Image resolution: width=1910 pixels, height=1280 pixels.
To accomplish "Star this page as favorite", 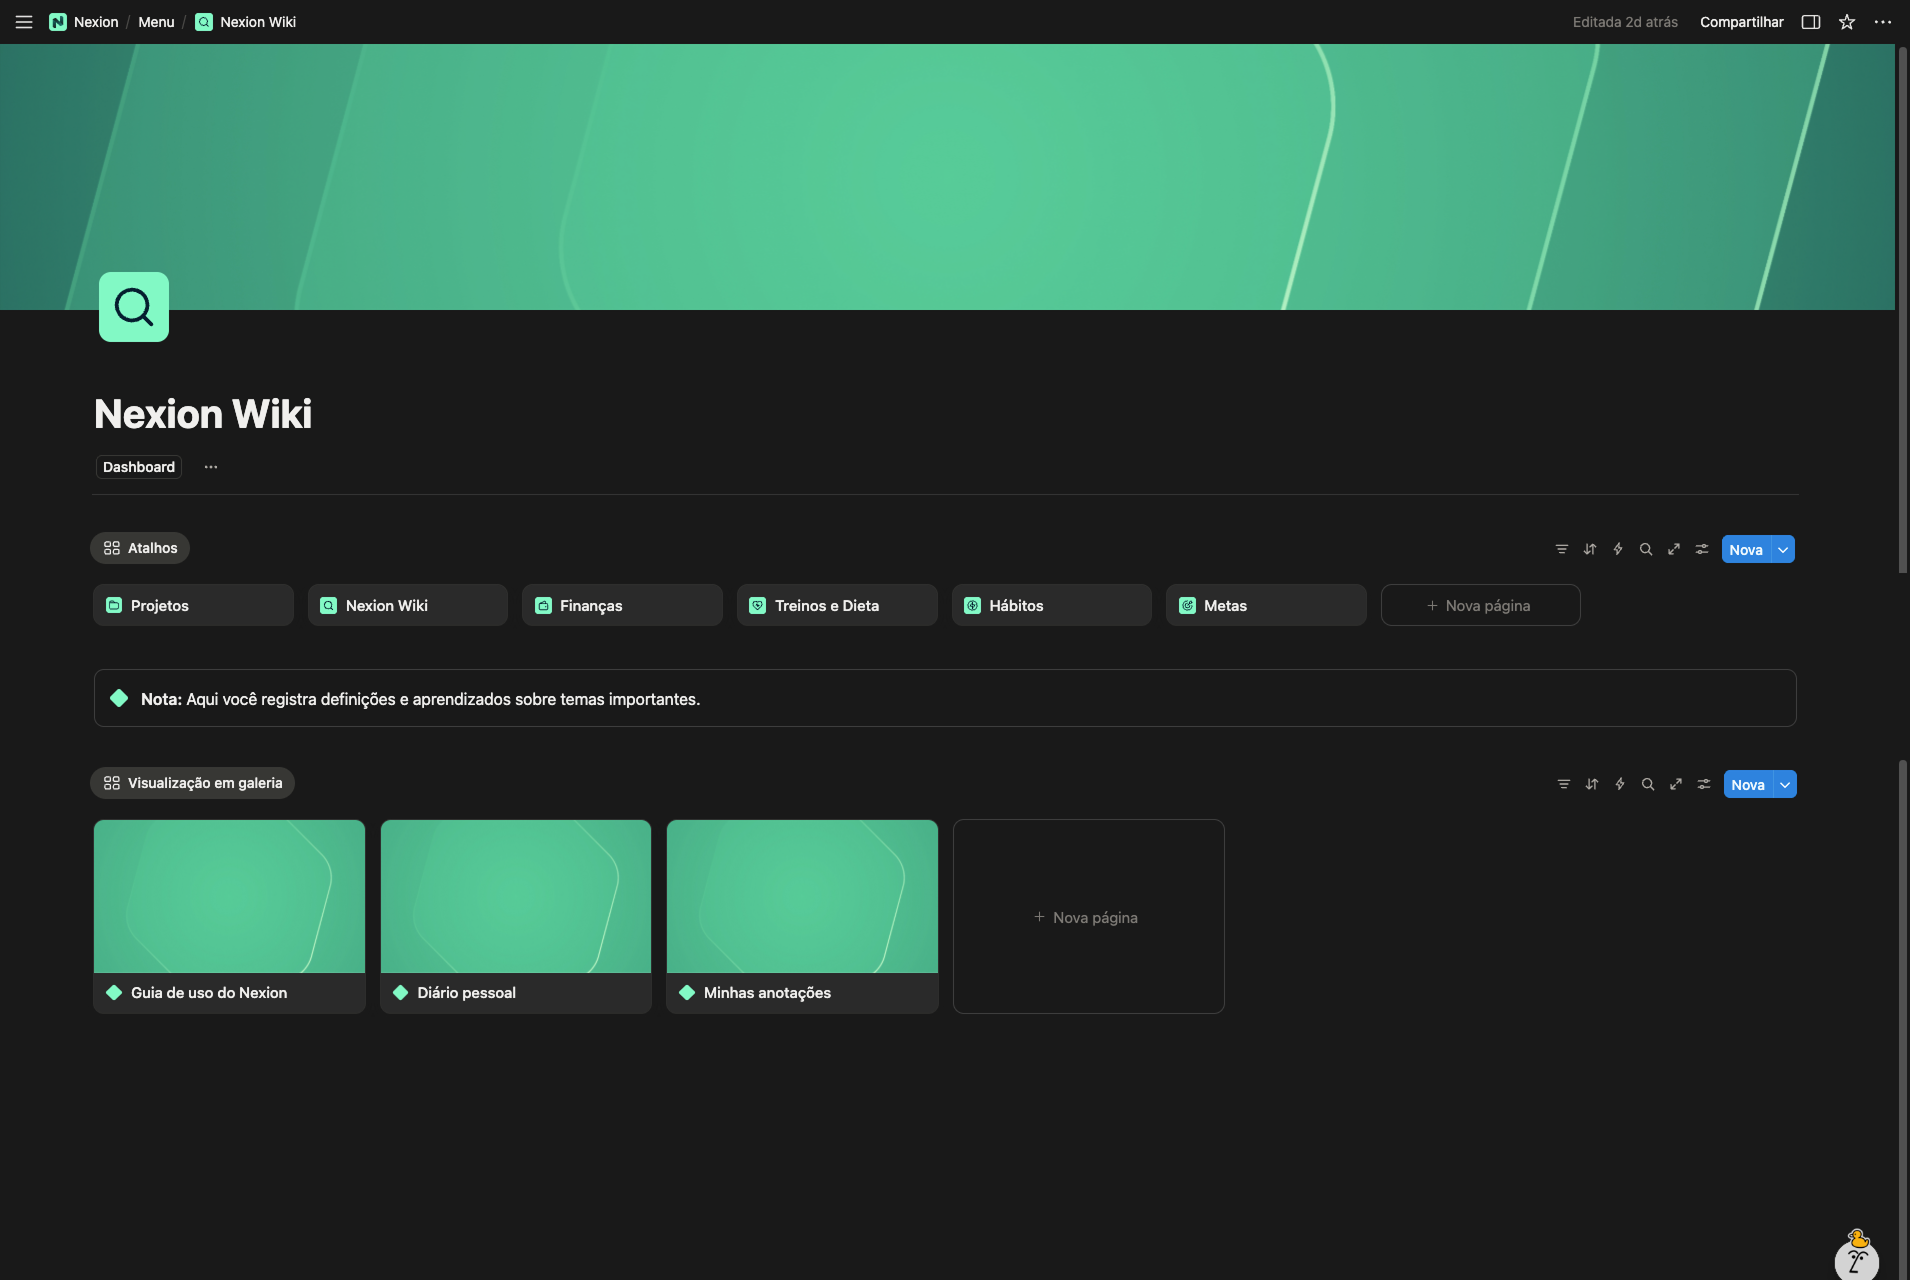I will [x=1847, y=22].
